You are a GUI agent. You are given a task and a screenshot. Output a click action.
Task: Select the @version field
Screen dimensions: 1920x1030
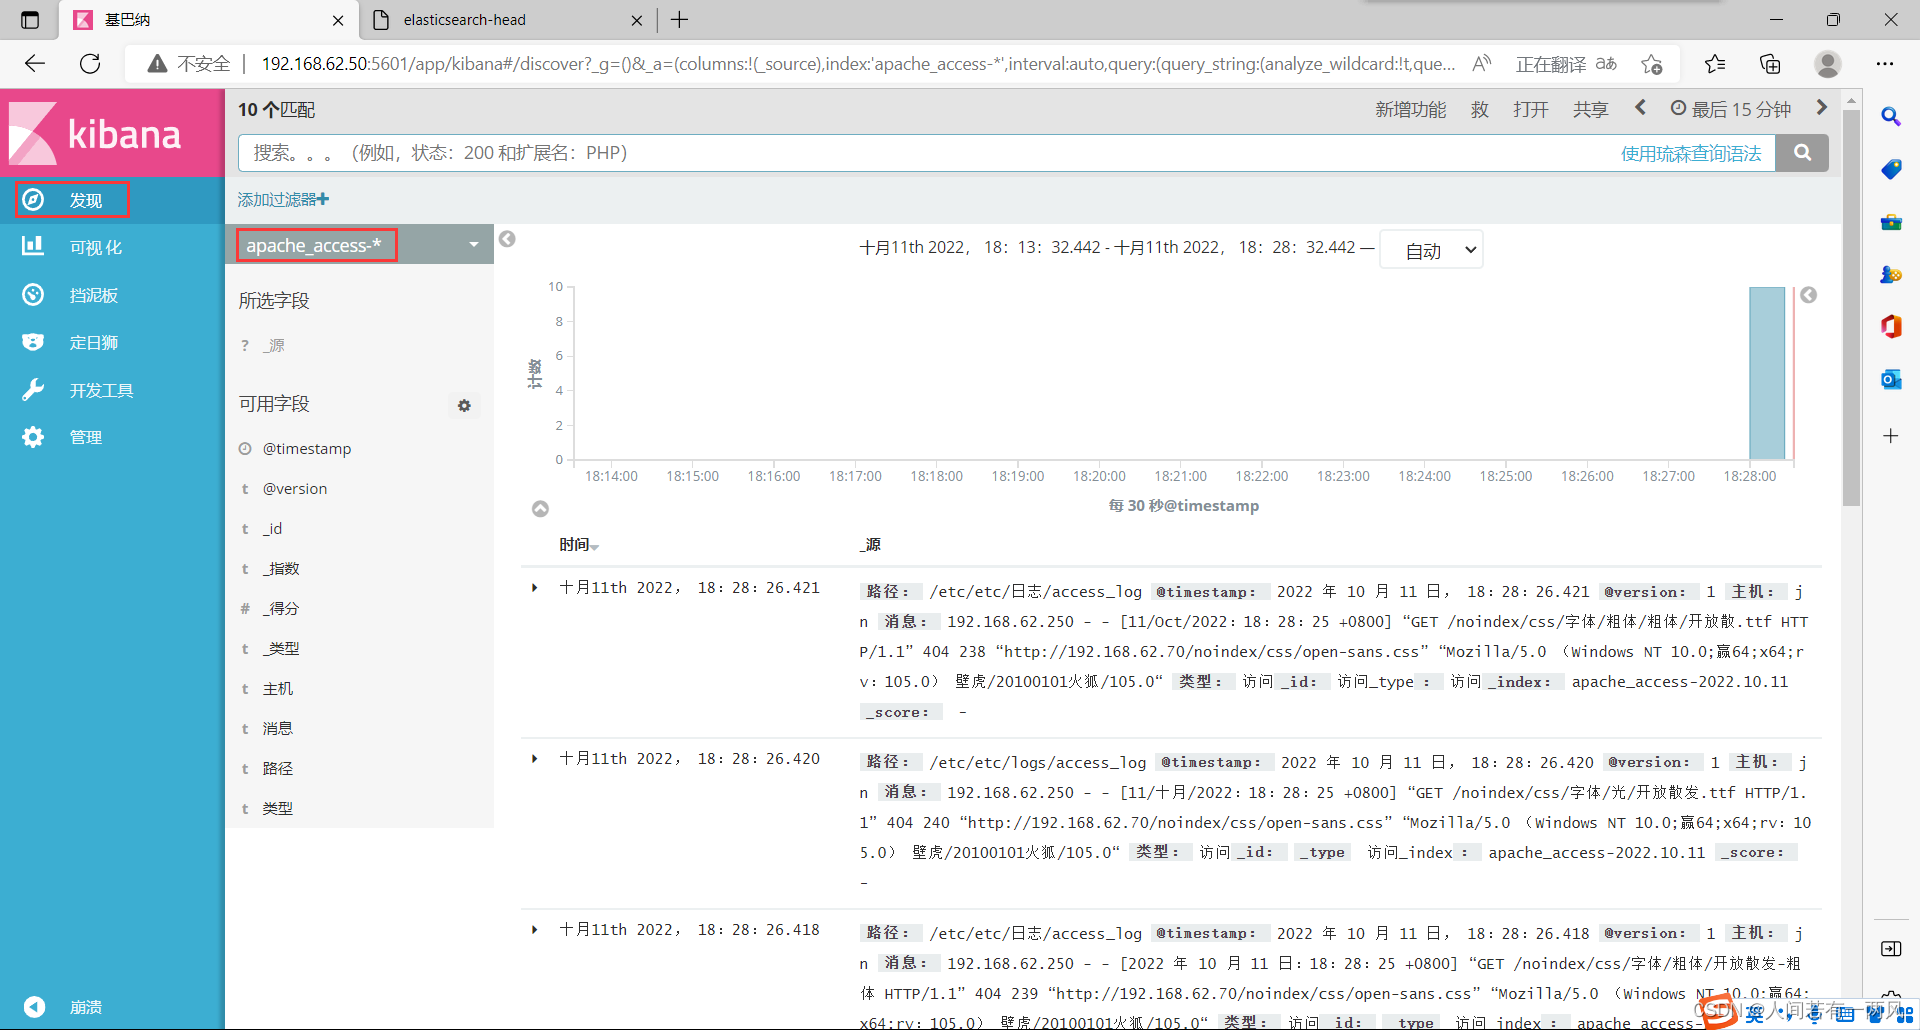pyautogui.click(x=295, y=489)
